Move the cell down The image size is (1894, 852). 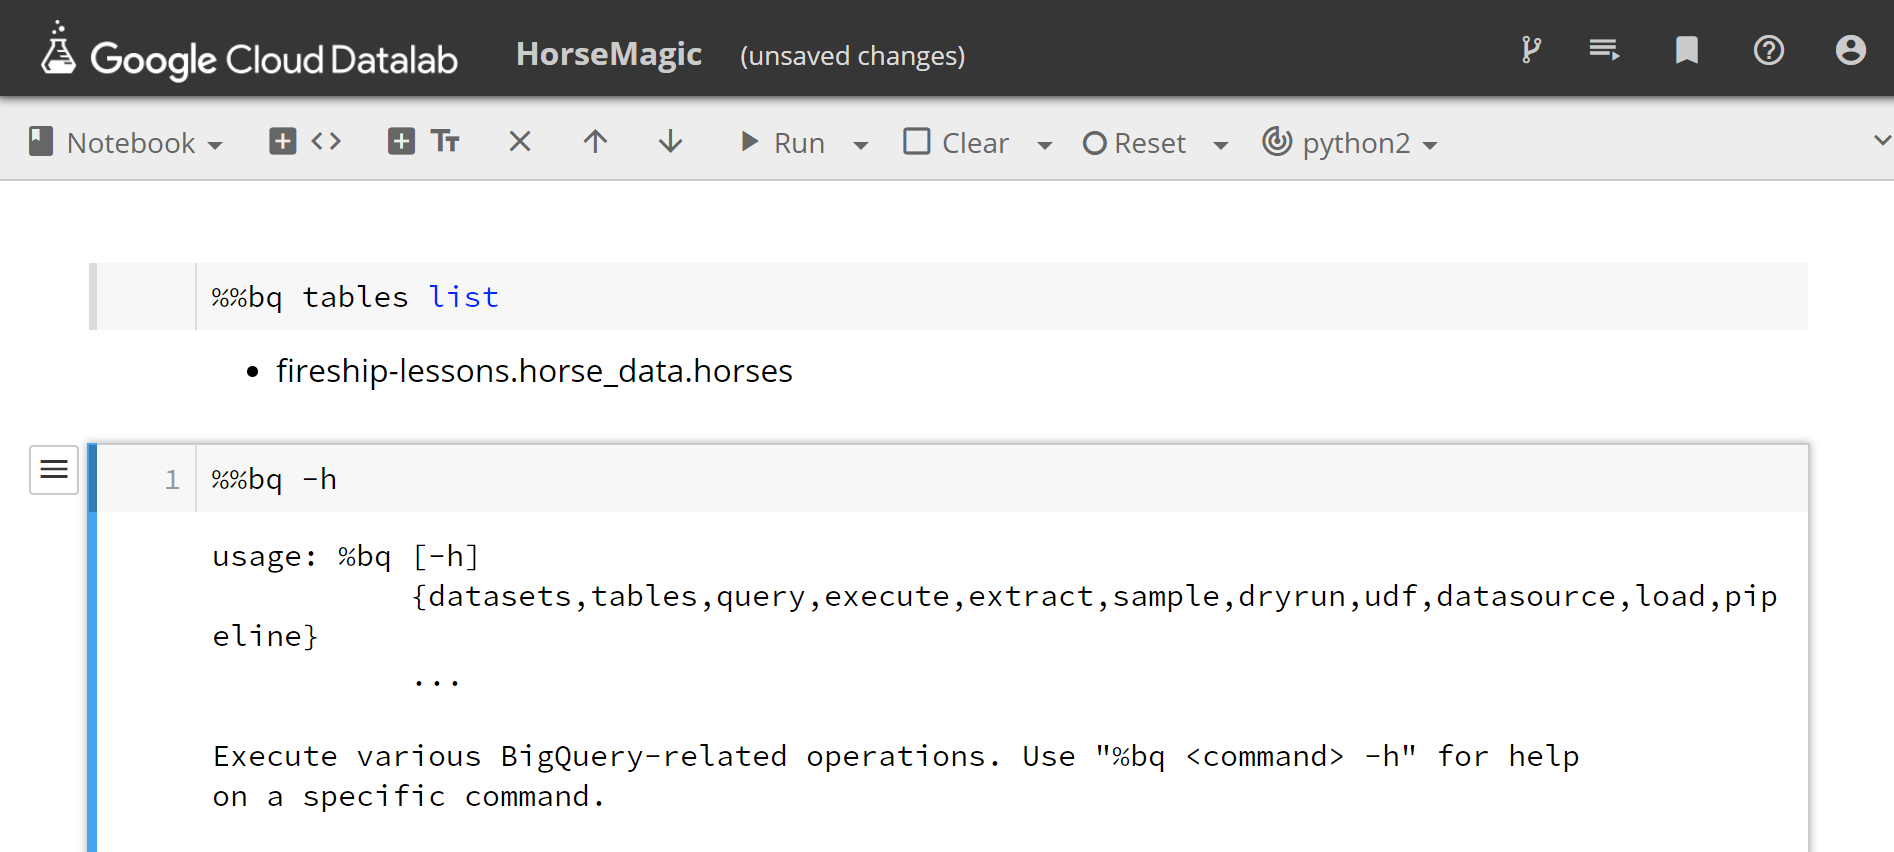[671, 142]
